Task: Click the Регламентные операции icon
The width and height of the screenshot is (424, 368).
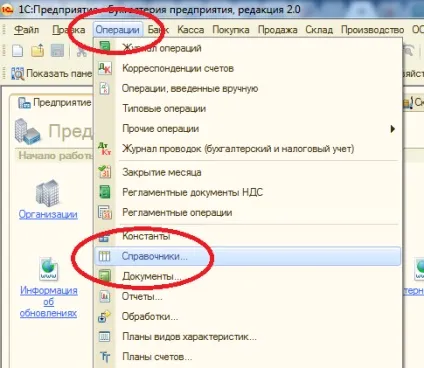Action: click(x=105, y=213)
